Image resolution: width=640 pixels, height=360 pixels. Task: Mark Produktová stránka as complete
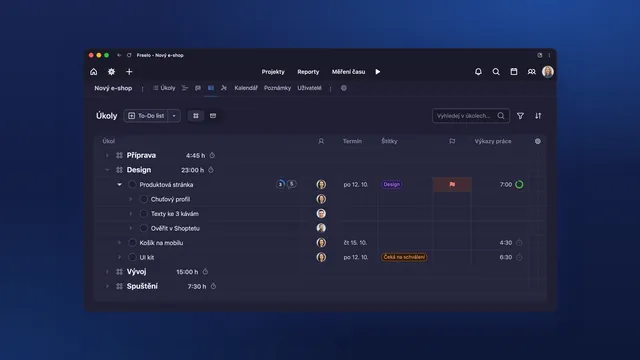132,184
